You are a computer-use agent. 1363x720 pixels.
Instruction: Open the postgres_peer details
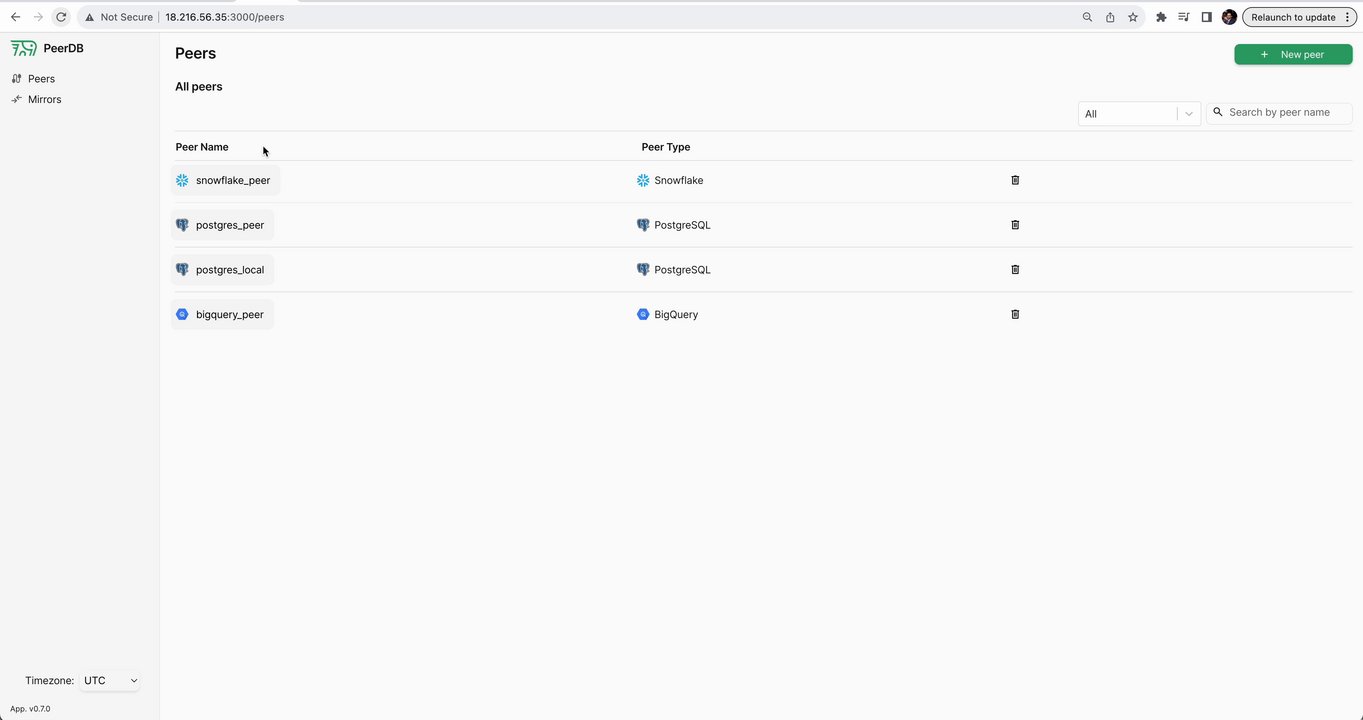pyautogui.click(x=222, y=225)
